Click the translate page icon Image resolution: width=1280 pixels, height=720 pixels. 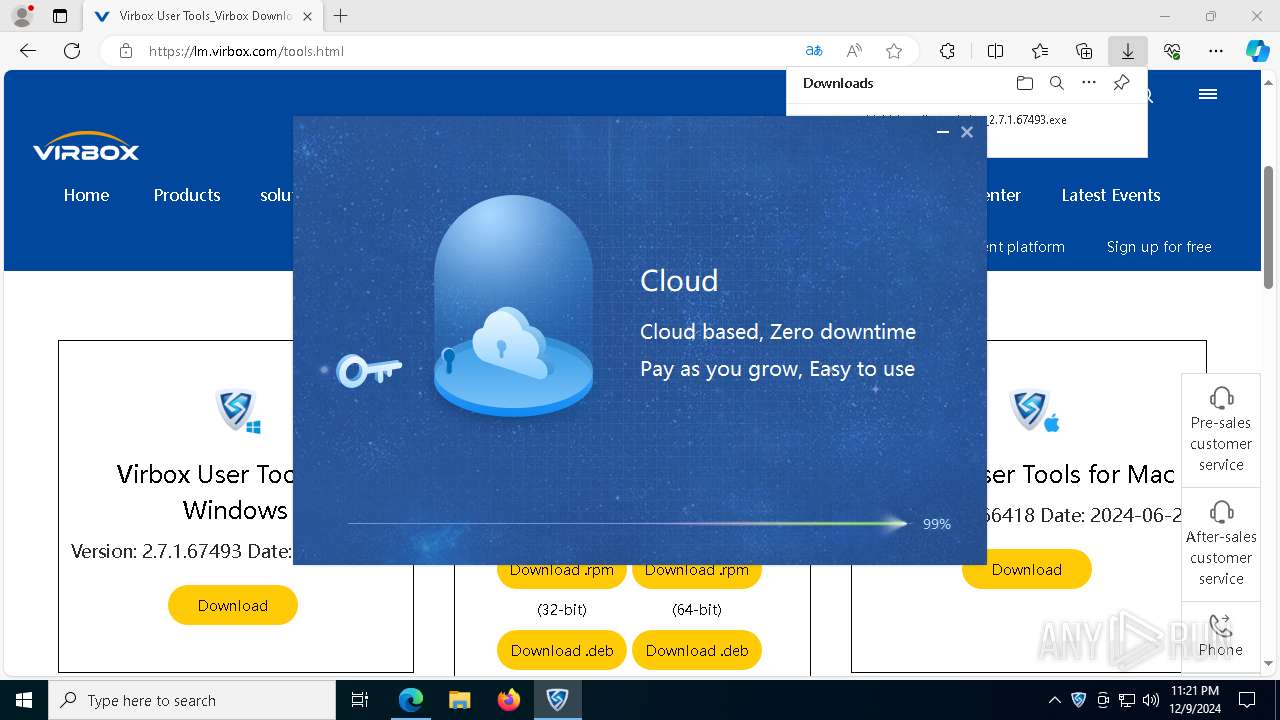pyautogui.click(x=814, y=51)
